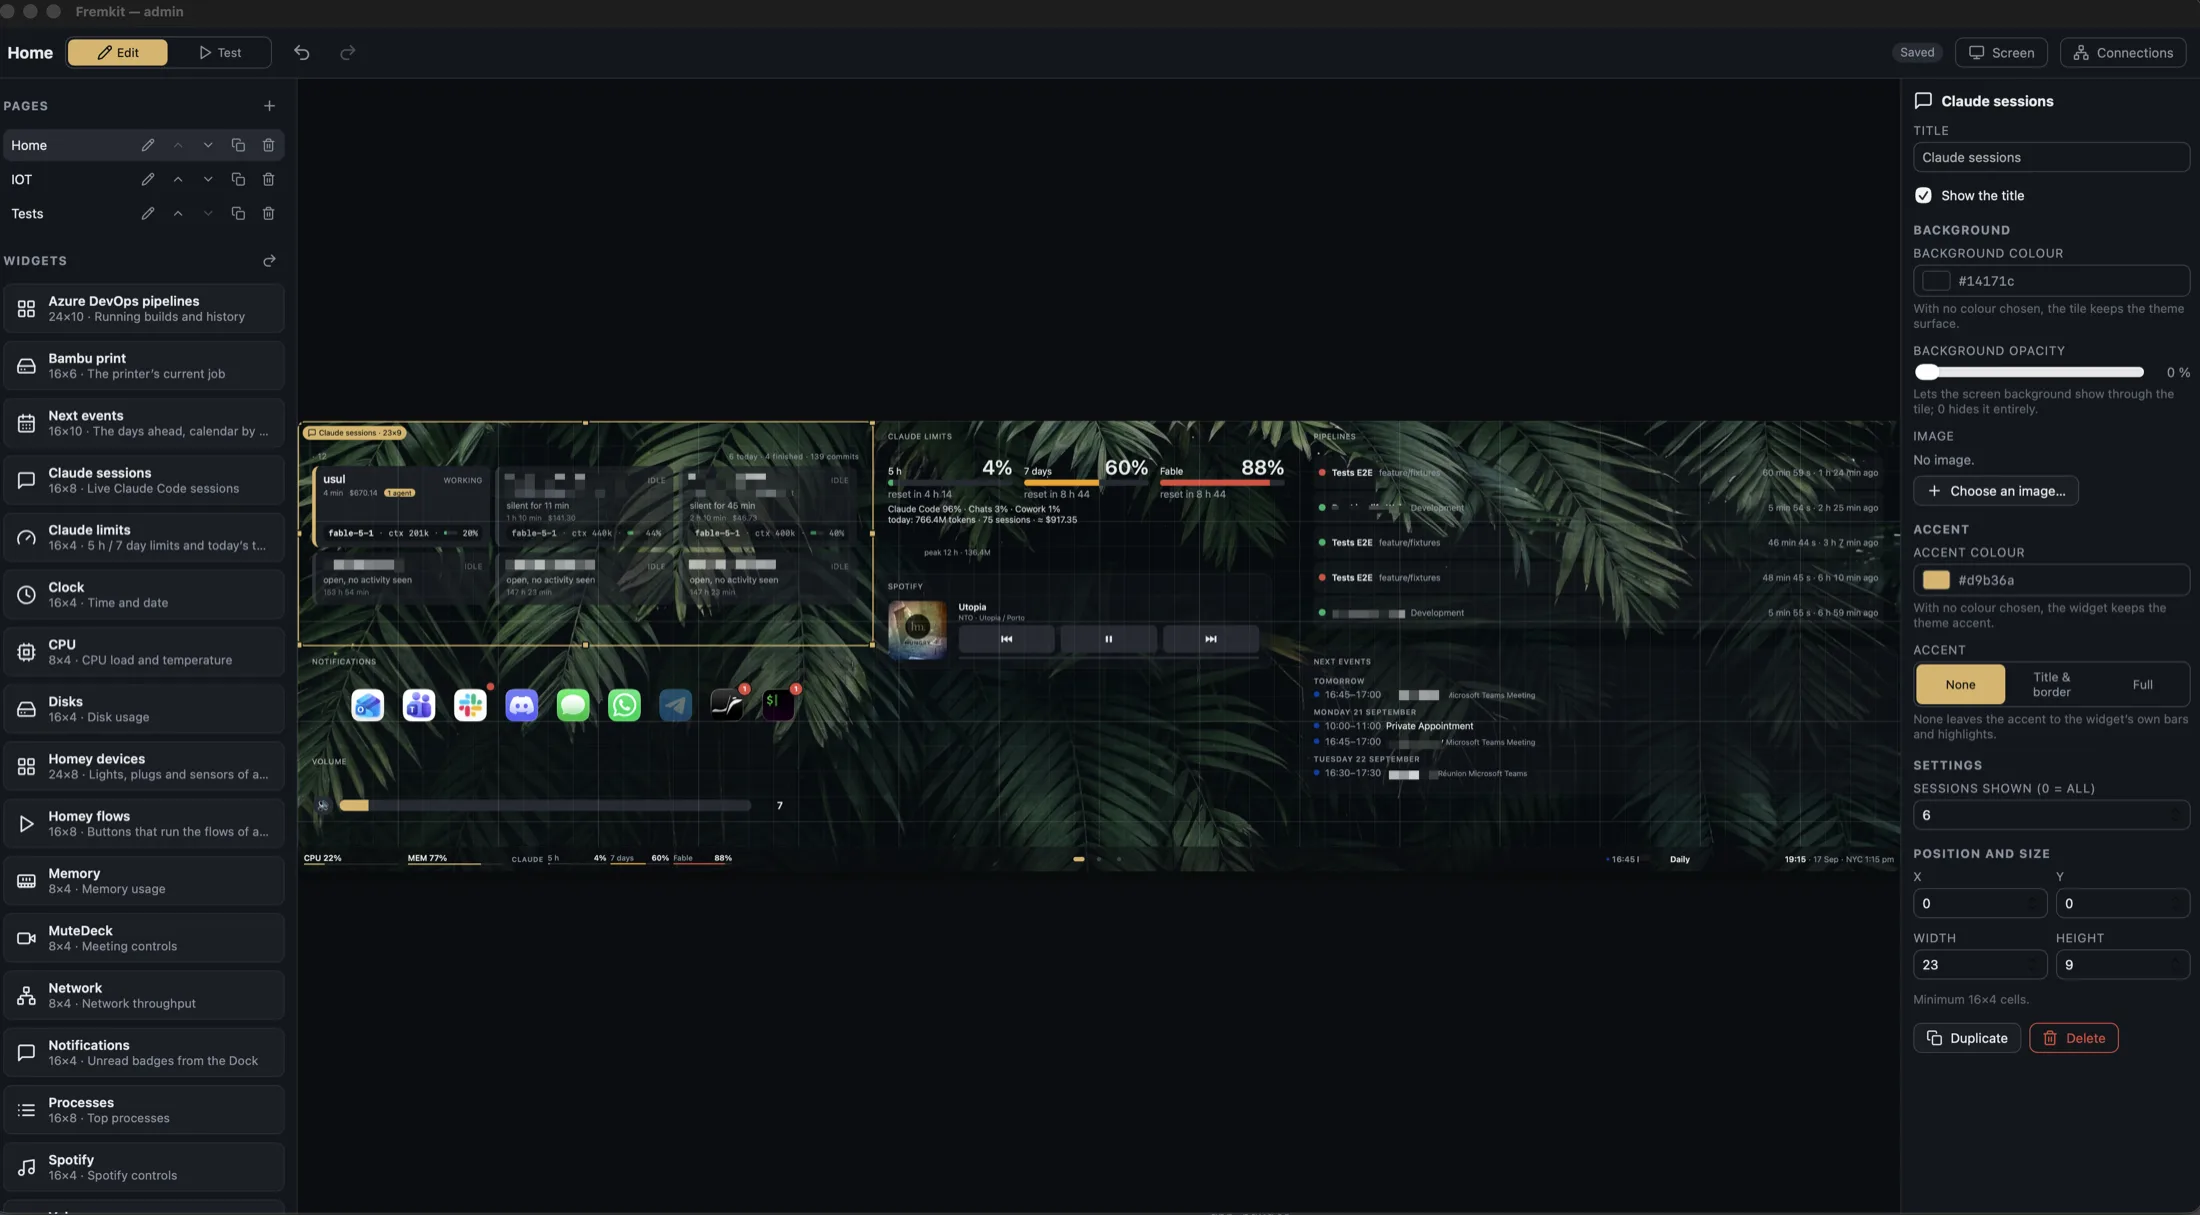Open the accent colour swatch #d9b36a
The width and height of the screenshot is (2200, 1215).
pos(1935,580)
